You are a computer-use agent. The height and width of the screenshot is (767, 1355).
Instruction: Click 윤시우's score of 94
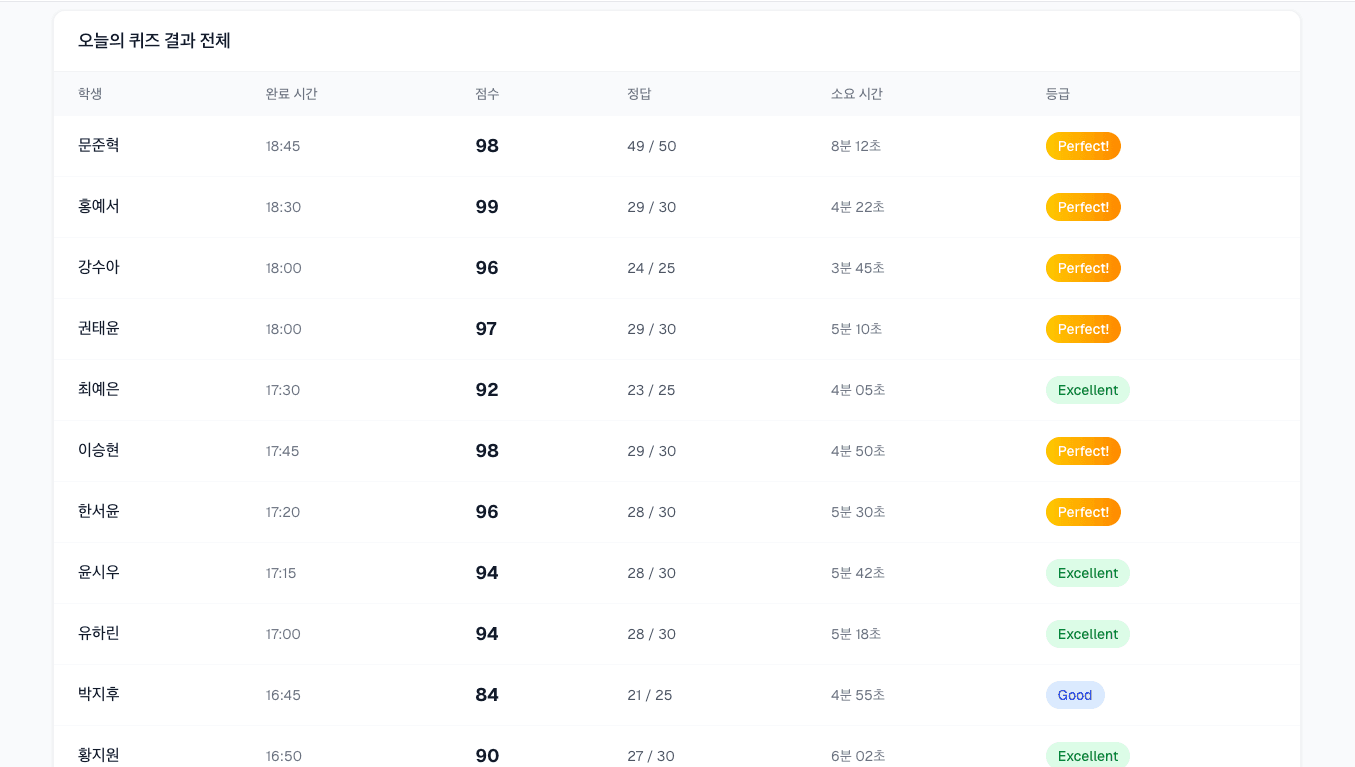coord(487,573)
